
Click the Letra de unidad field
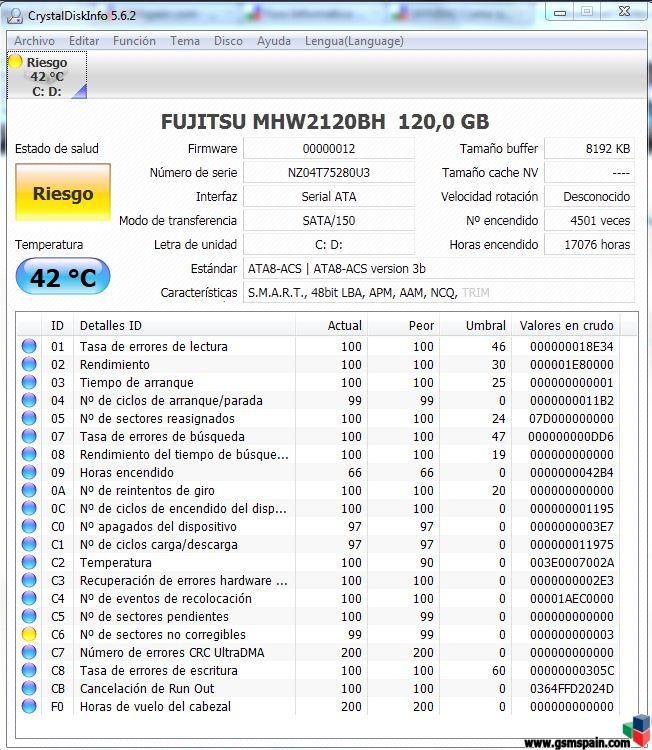[329, 244]
